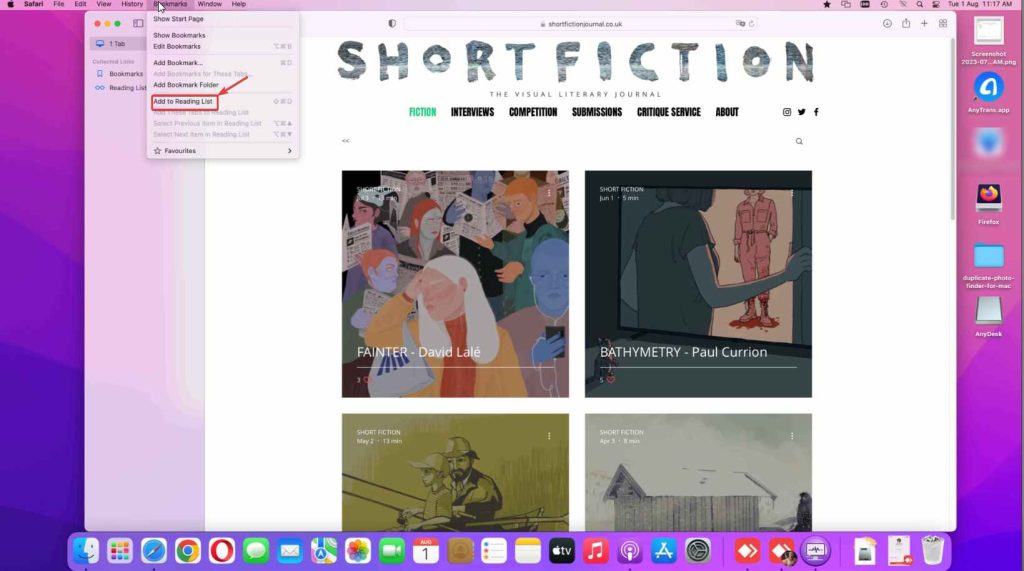Open the History menu

(x=132, y=4)
